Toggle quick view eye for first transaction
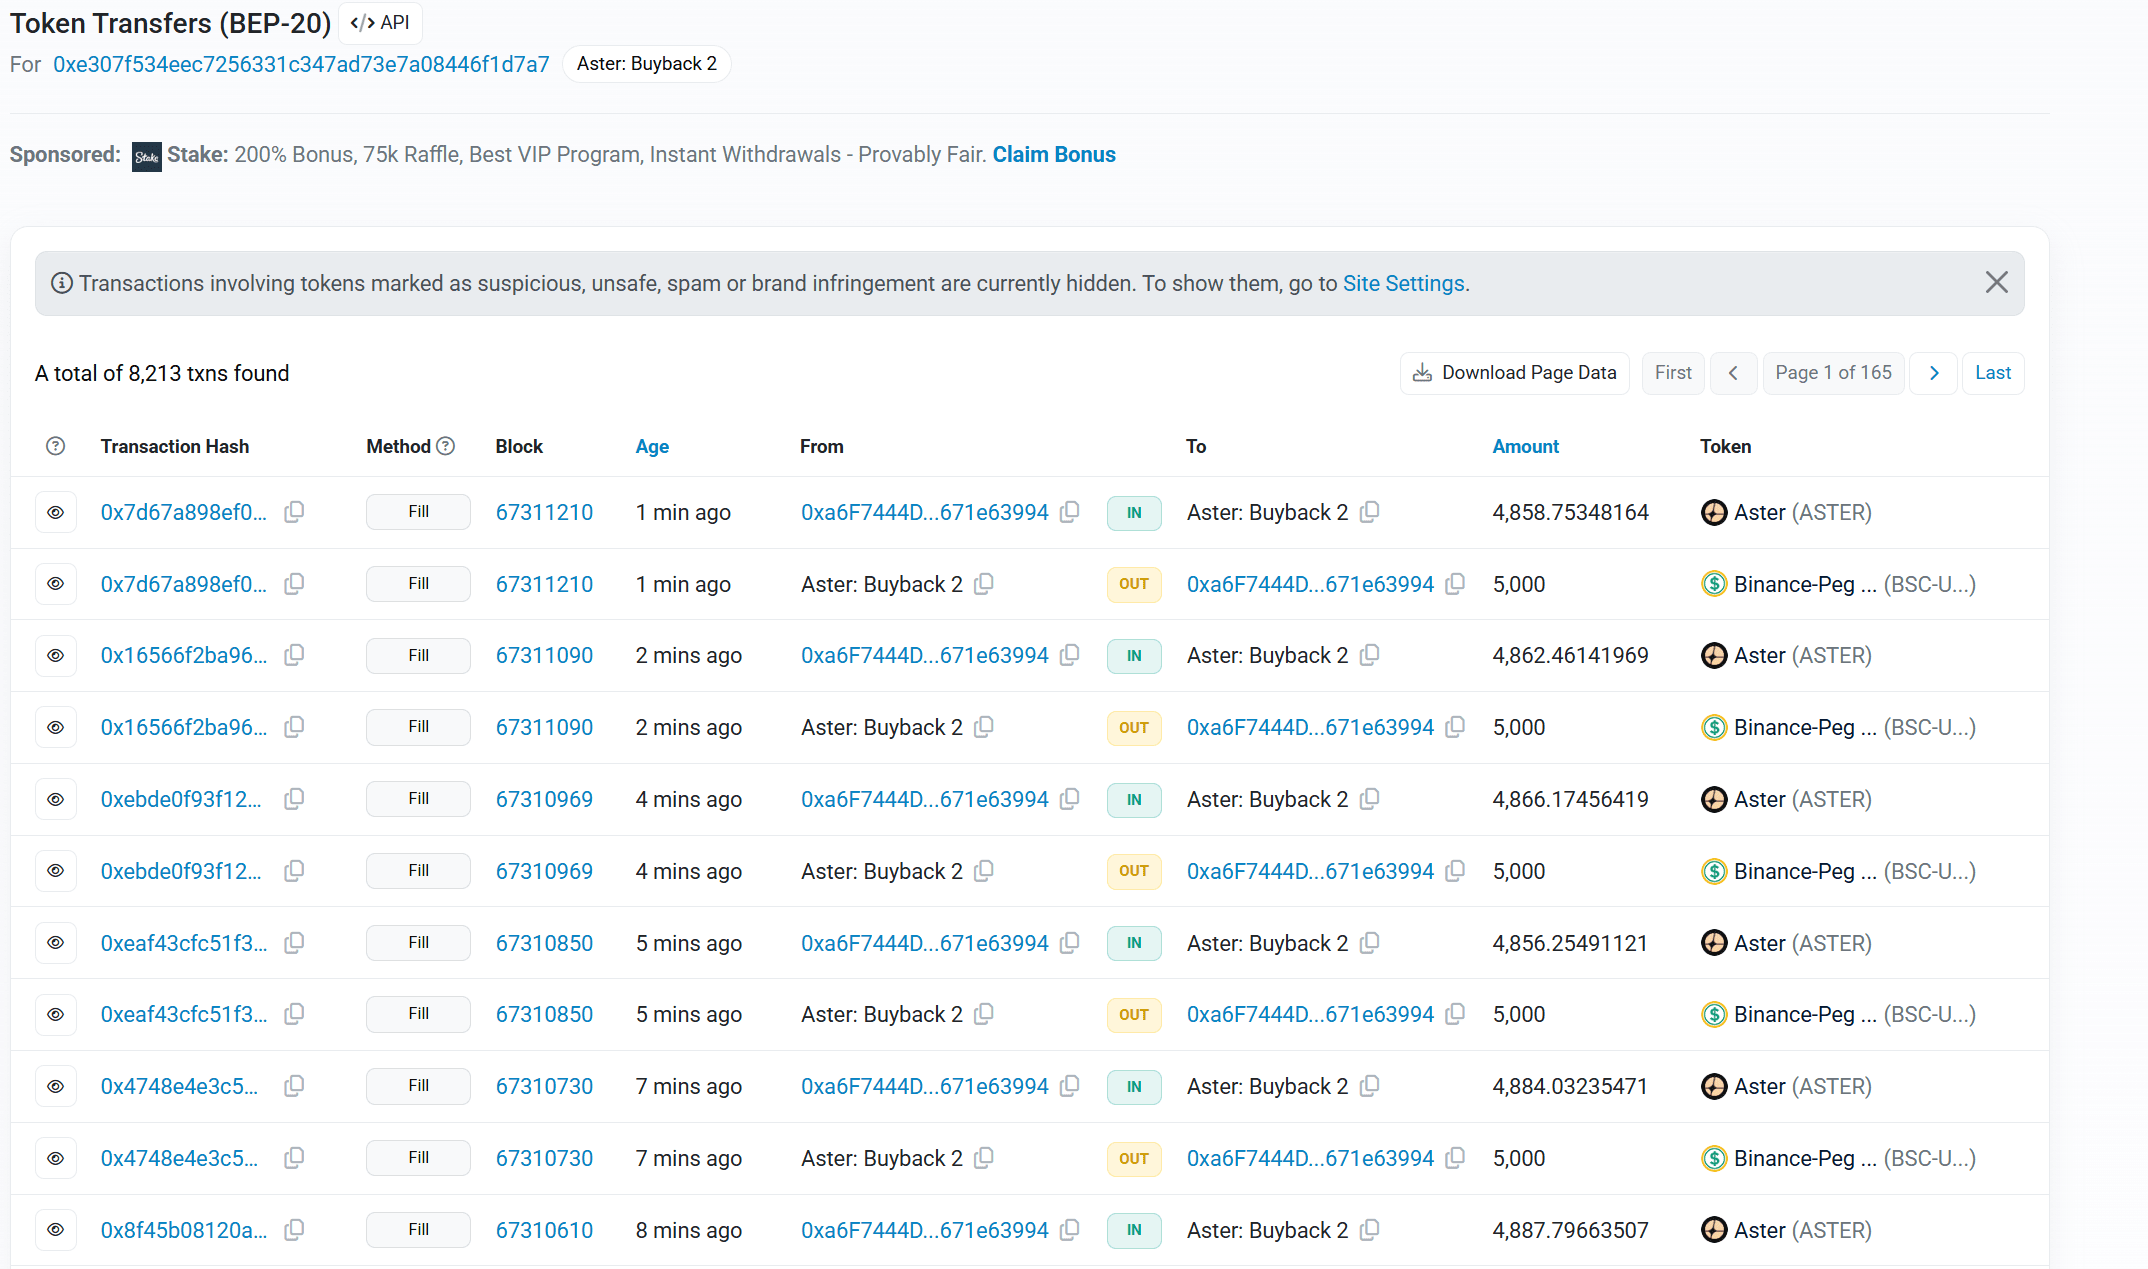The image size is (2148, 1269). tap(56, 512)
